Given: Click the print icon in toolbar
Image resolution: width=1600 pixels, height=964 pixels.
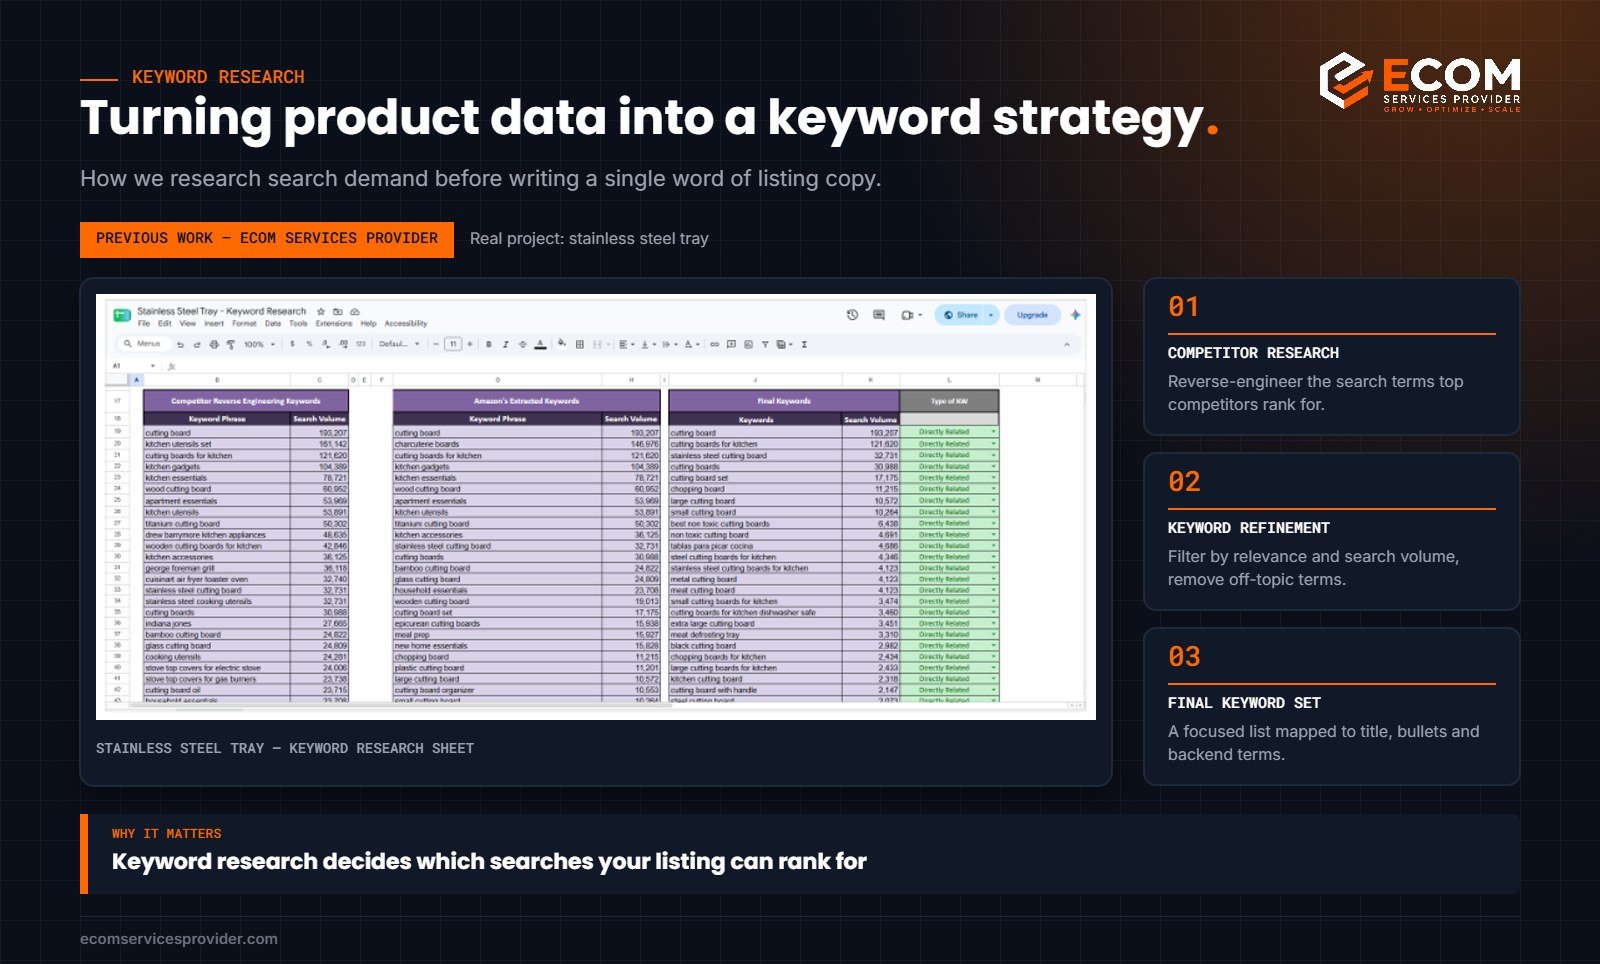Looking at the screenshot, I should [214, 344].
